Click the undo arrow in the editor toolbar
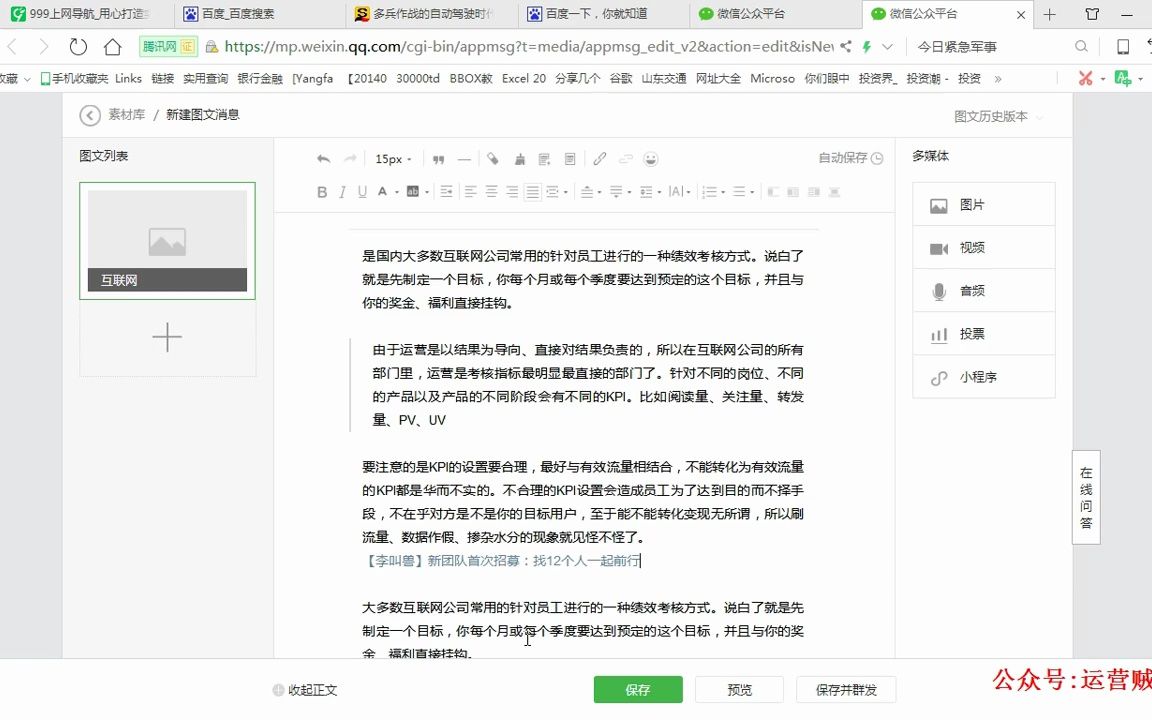 [x=321, y=158]
